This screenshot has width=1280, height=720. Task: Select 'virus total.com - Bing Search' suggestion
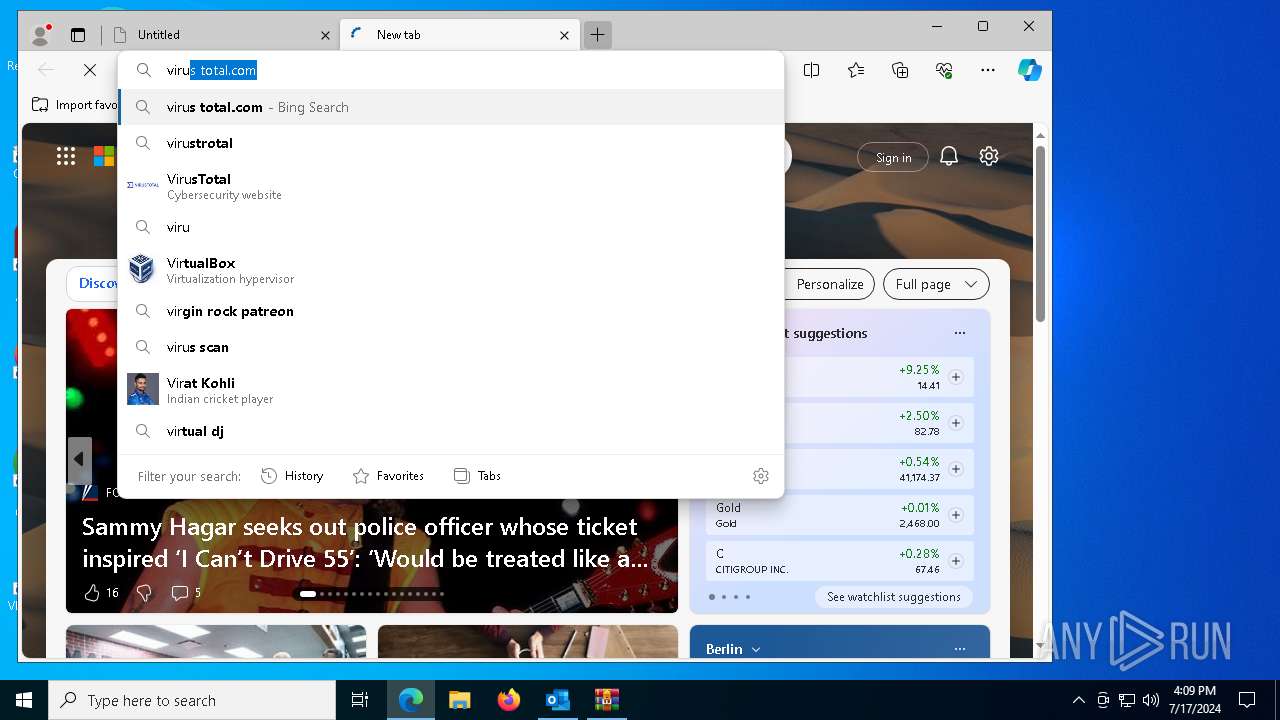(451, 107)
